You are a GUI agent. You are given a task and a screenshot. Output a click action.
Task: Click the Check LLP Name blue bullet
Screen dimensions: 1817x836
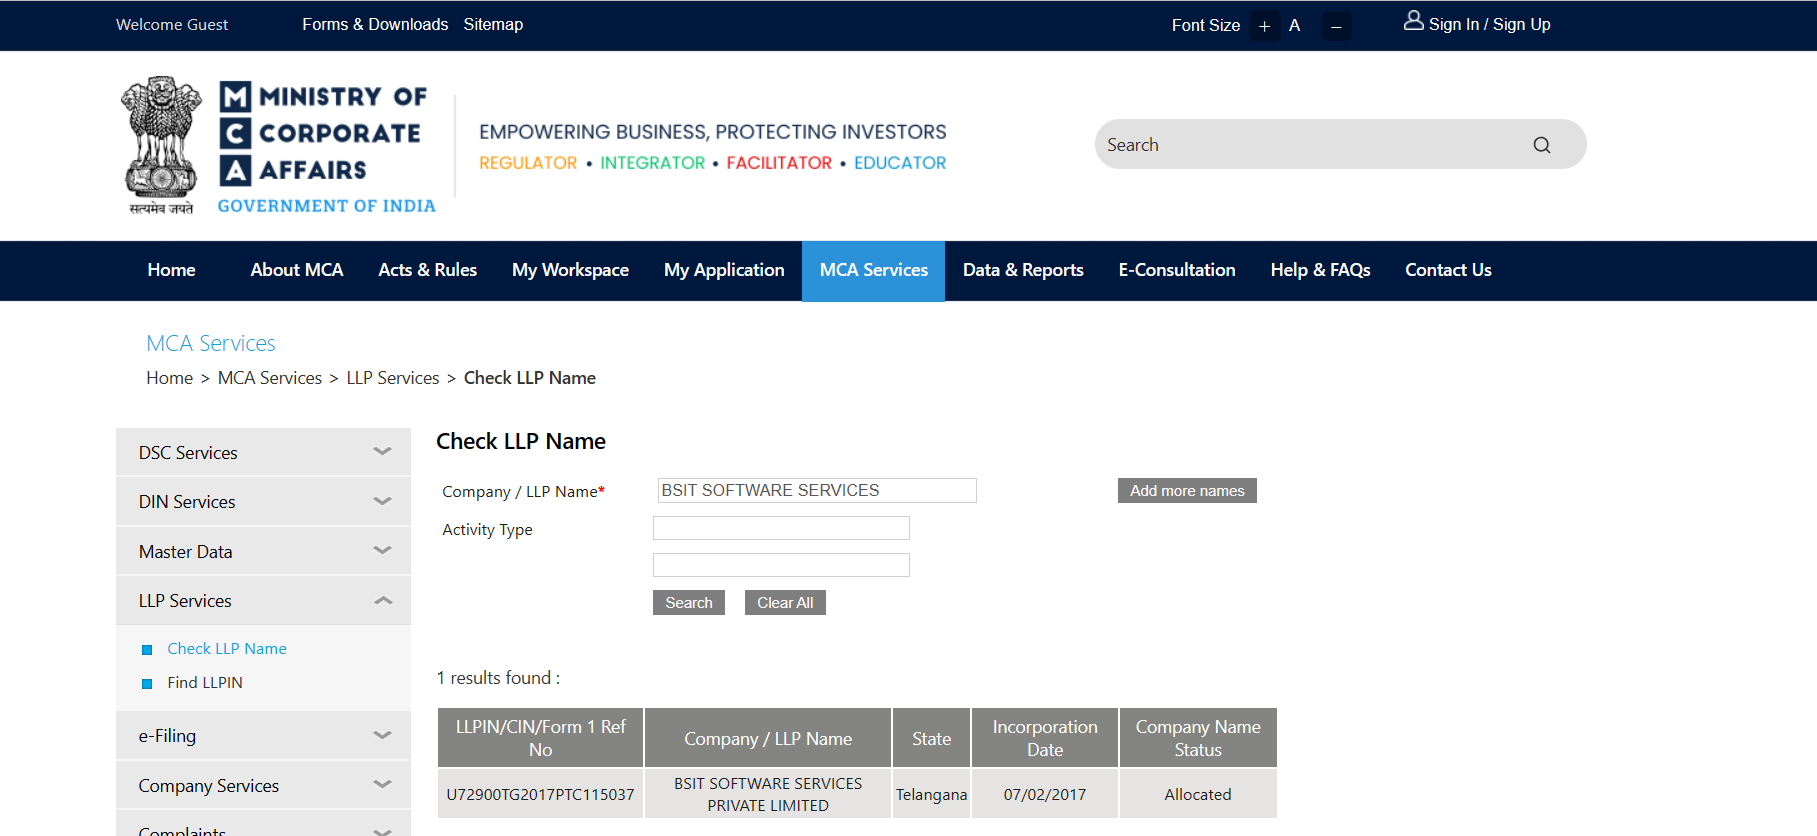pyautogui.click(x=147, y=650)
